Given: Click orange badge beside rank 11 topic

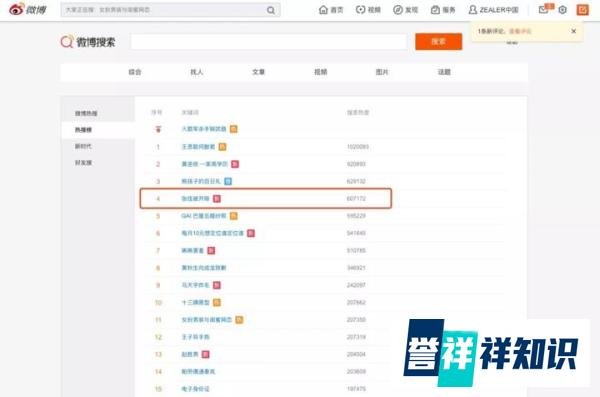Looking at the screenshot, I should tap(239, 320).
